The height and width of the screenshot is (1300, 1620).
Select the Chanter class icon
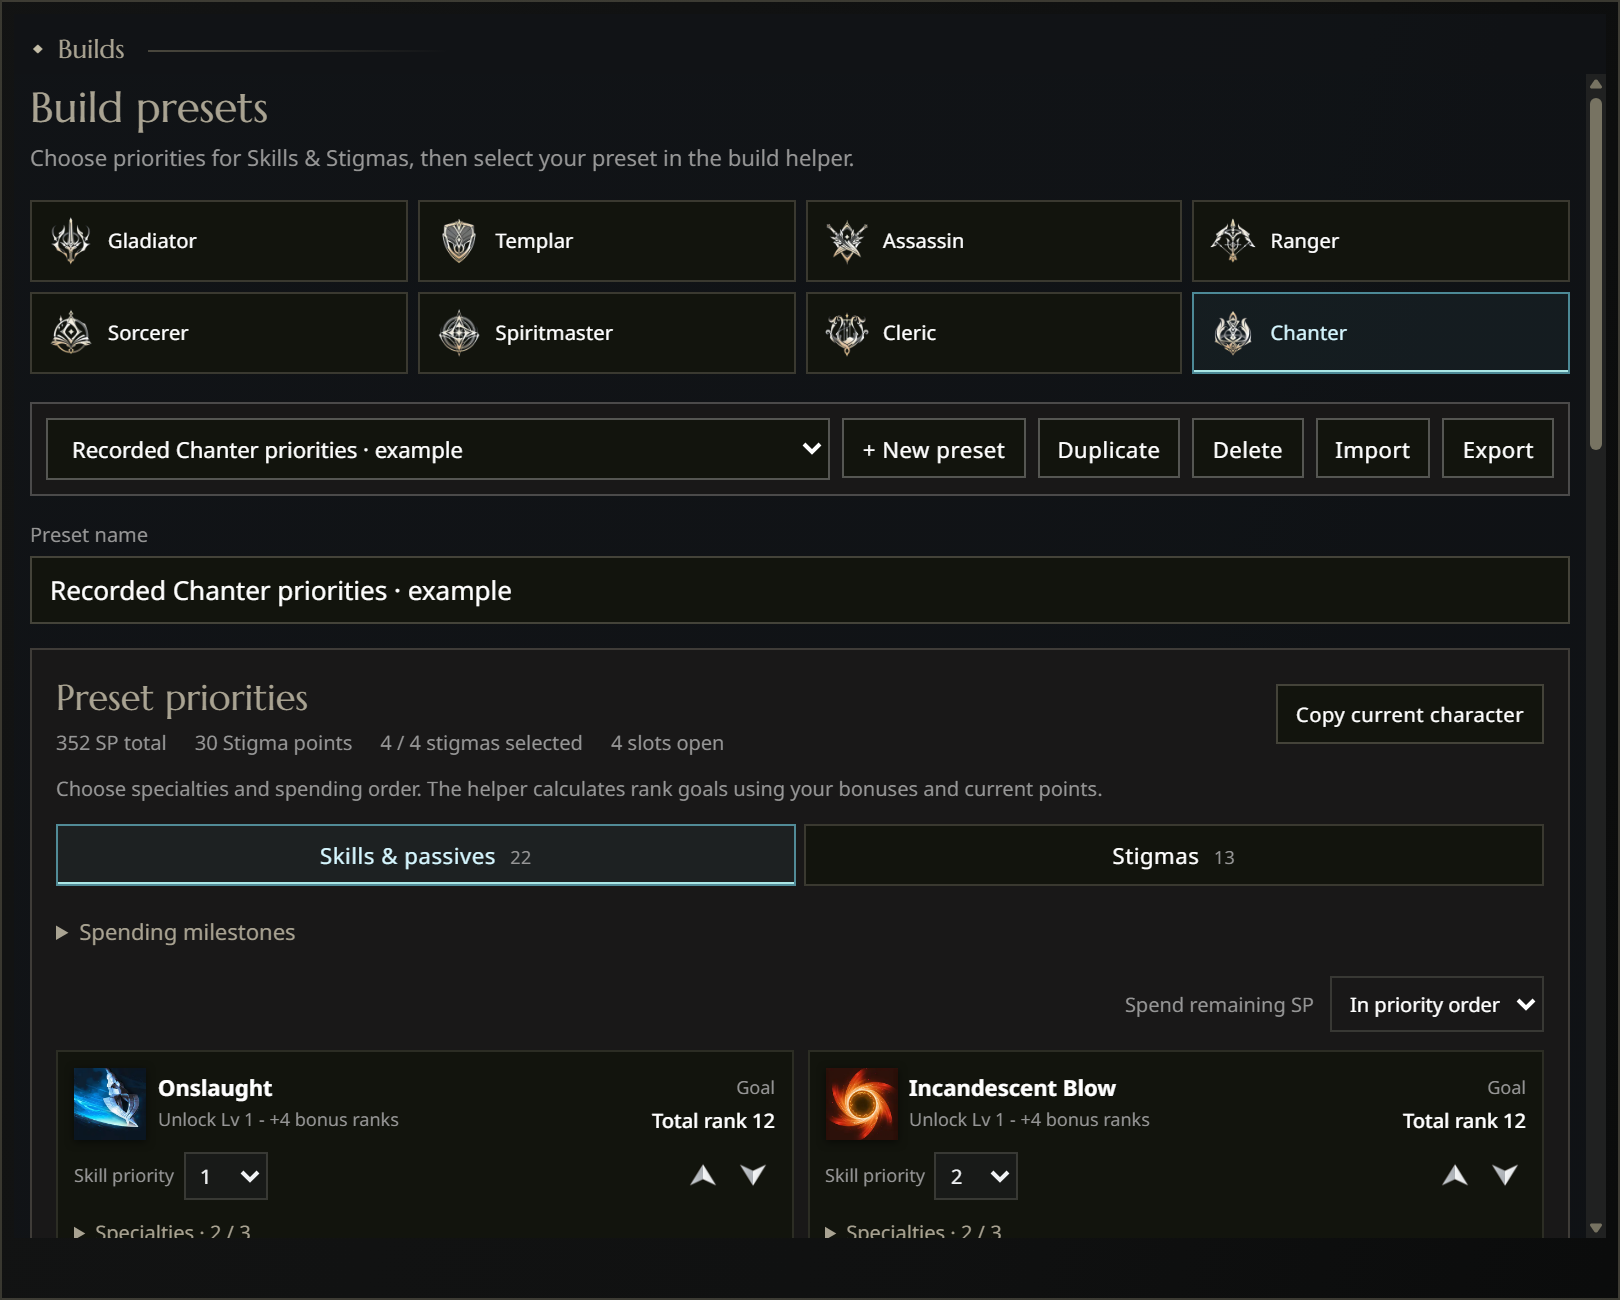[x=1233, y=333]
